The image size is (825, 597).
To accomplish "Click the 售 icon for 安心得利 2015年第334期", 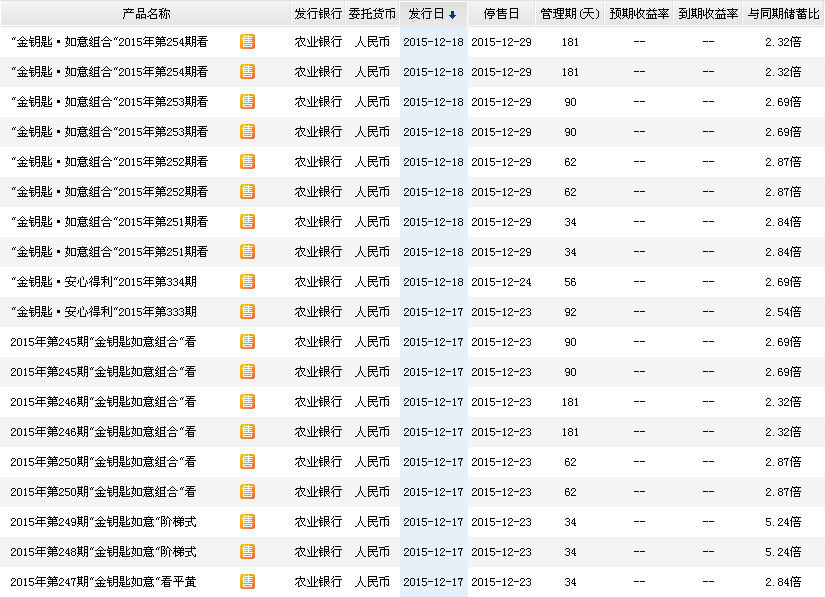I will pyautogui.click(x=247, y=282).
